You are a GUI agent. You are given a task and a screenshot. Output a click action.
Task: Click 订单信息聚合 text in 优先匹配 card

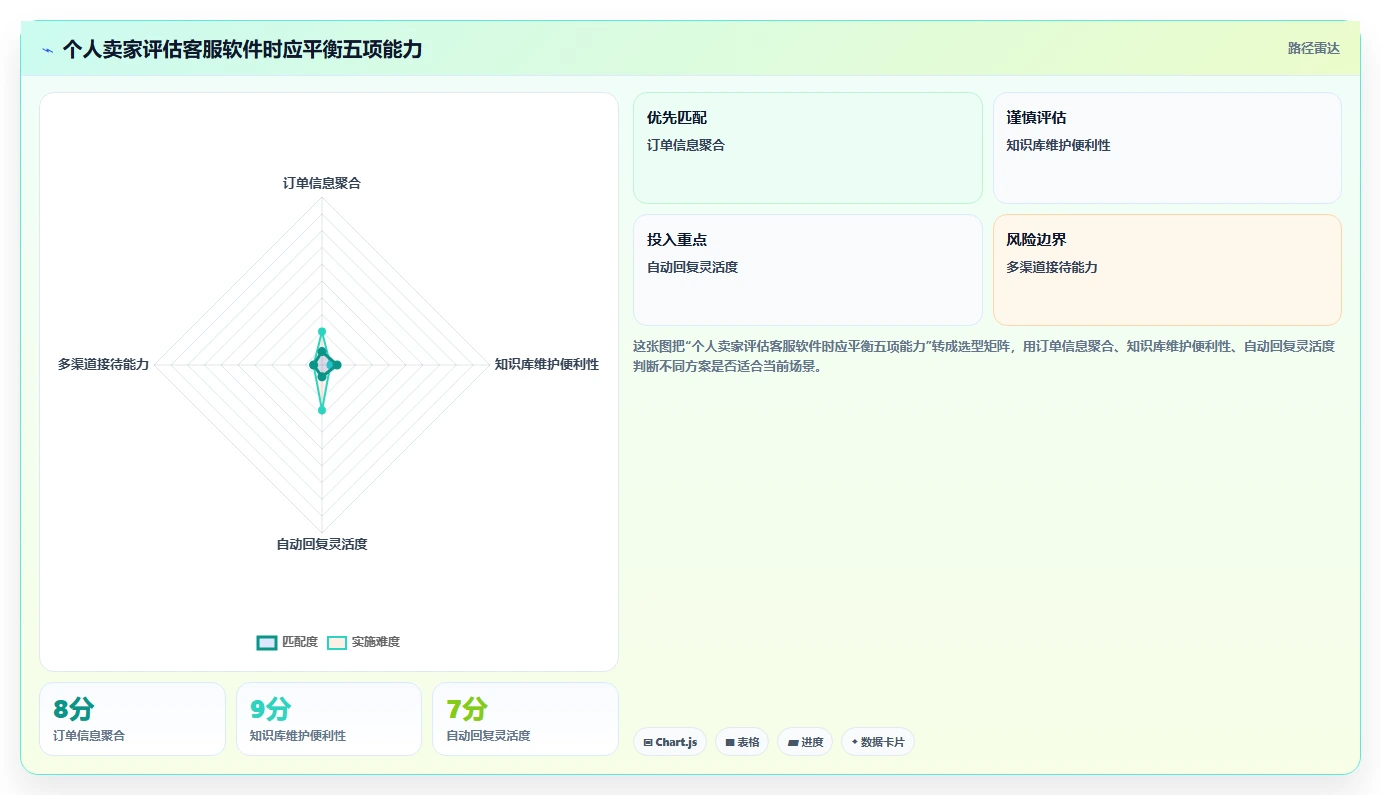tap(686, 145)
